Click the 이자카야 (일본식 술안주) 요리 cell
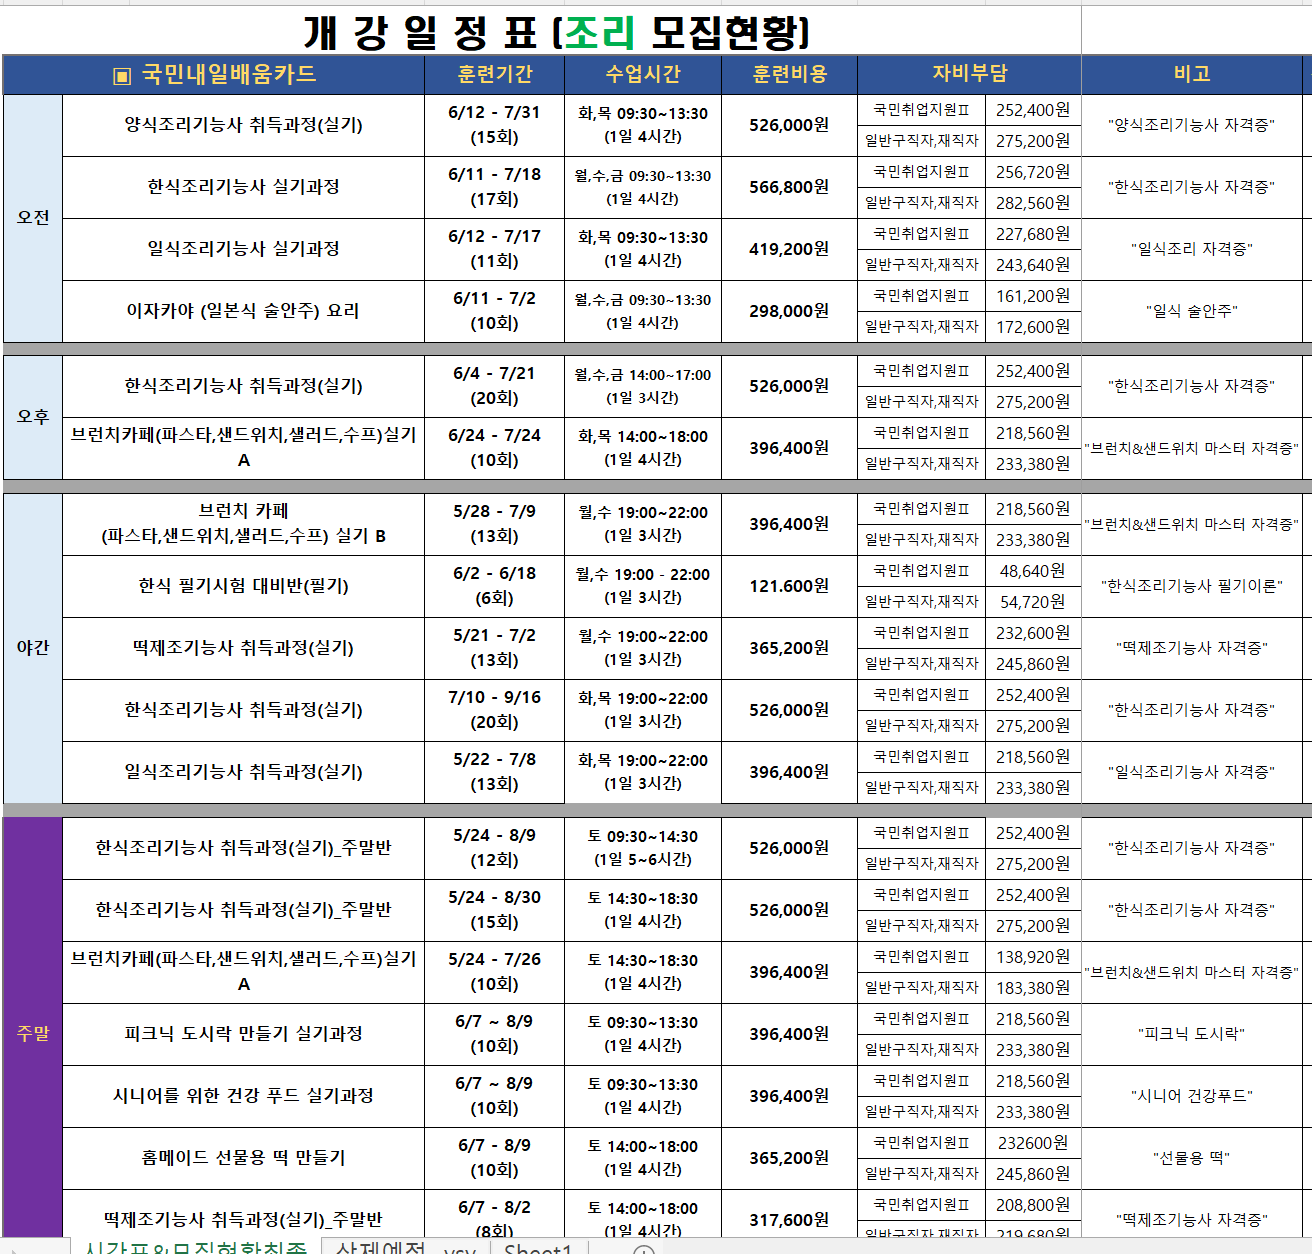Viewport: 1312px width, 1254px height. click(243, 311)
